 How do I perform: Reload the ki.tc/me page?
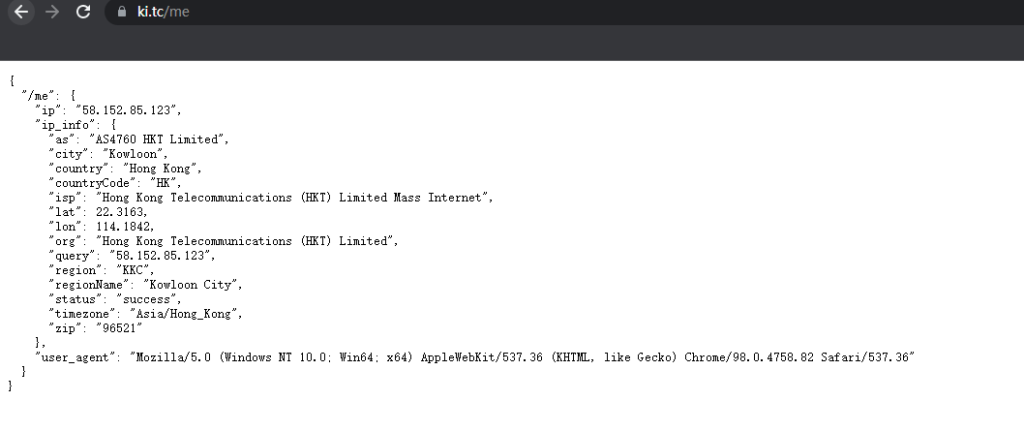pyautogui.click(x=83, y=12)
